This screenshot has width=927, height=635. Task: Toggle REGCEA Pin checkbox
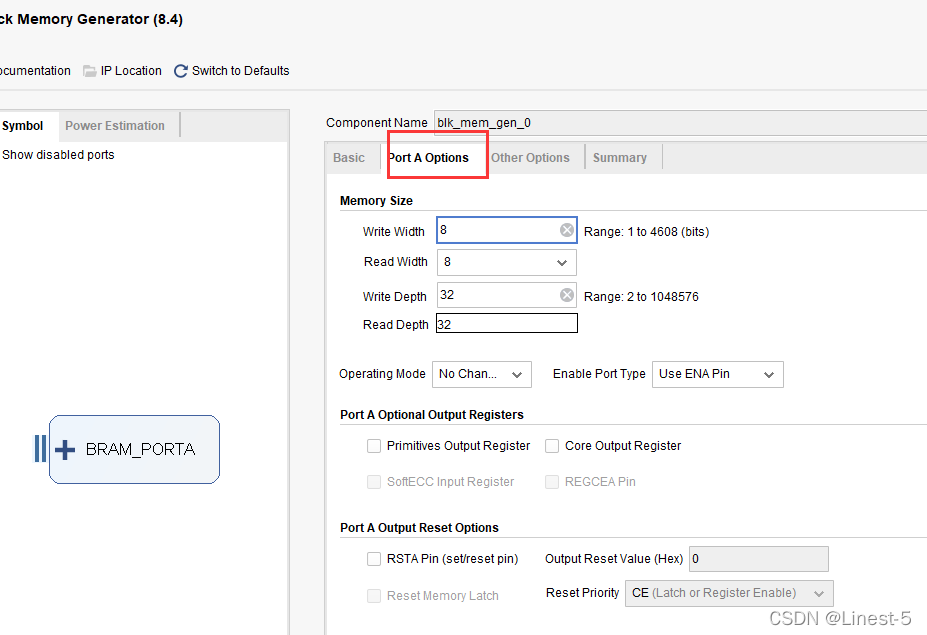click(552, 482)
